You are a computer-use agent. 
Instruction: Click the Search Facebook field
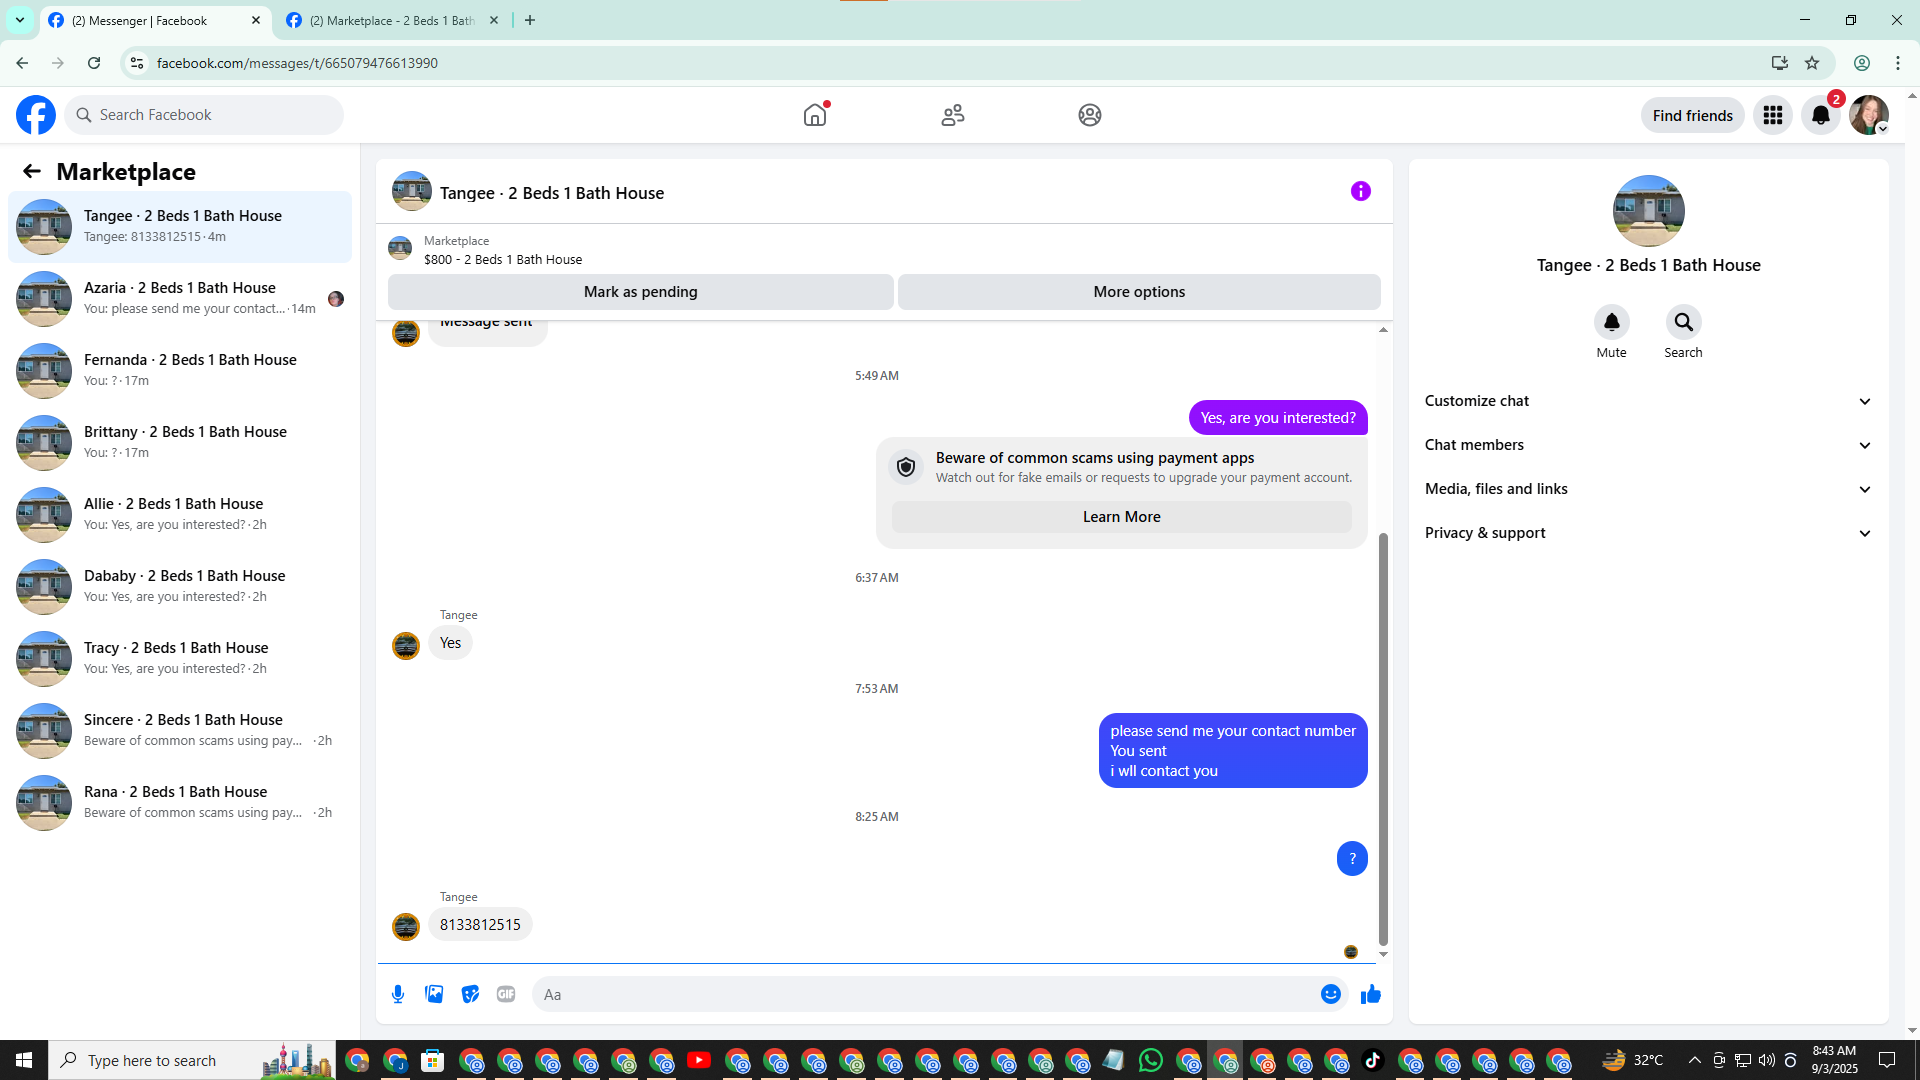pyautogui.click(x=205, y=115)
